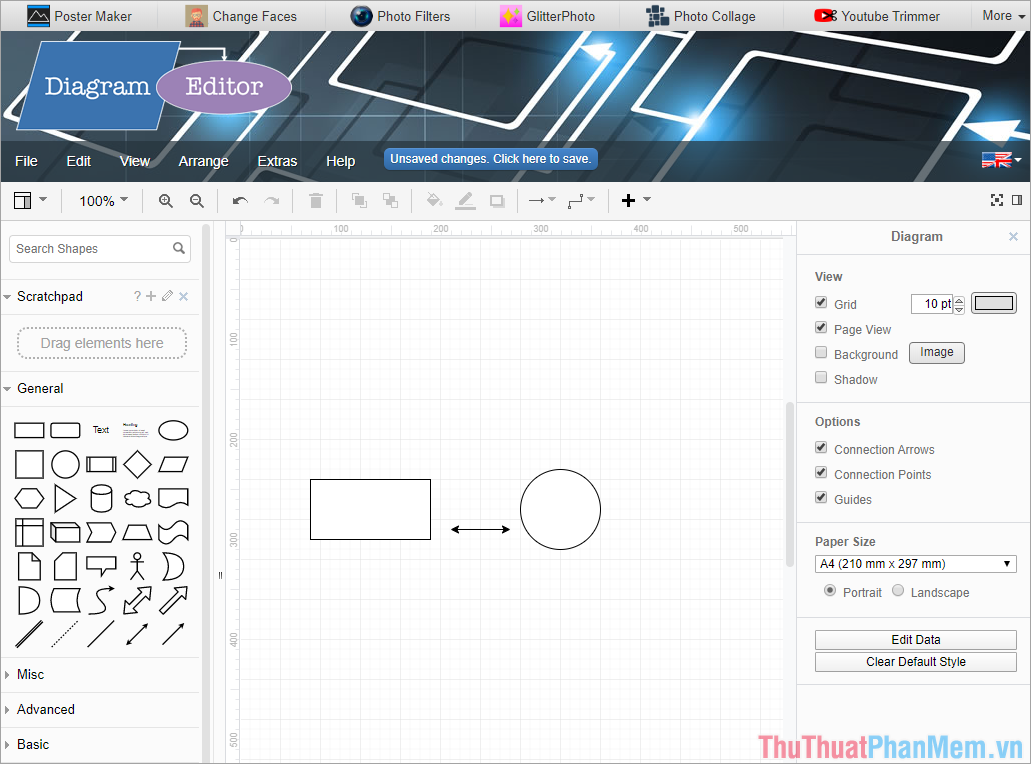The height and width of the screenshot is (764, 1031).
Task: Enable the Background checkbox
Action: point(821,353)
